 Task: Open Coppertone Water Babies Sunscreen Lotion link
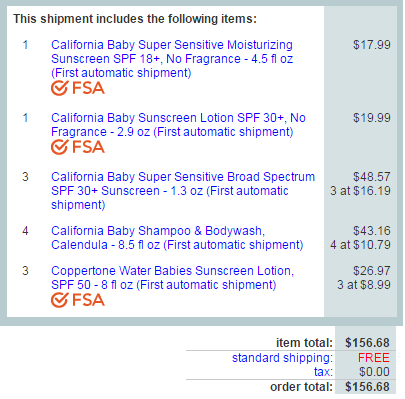point(172,278)
